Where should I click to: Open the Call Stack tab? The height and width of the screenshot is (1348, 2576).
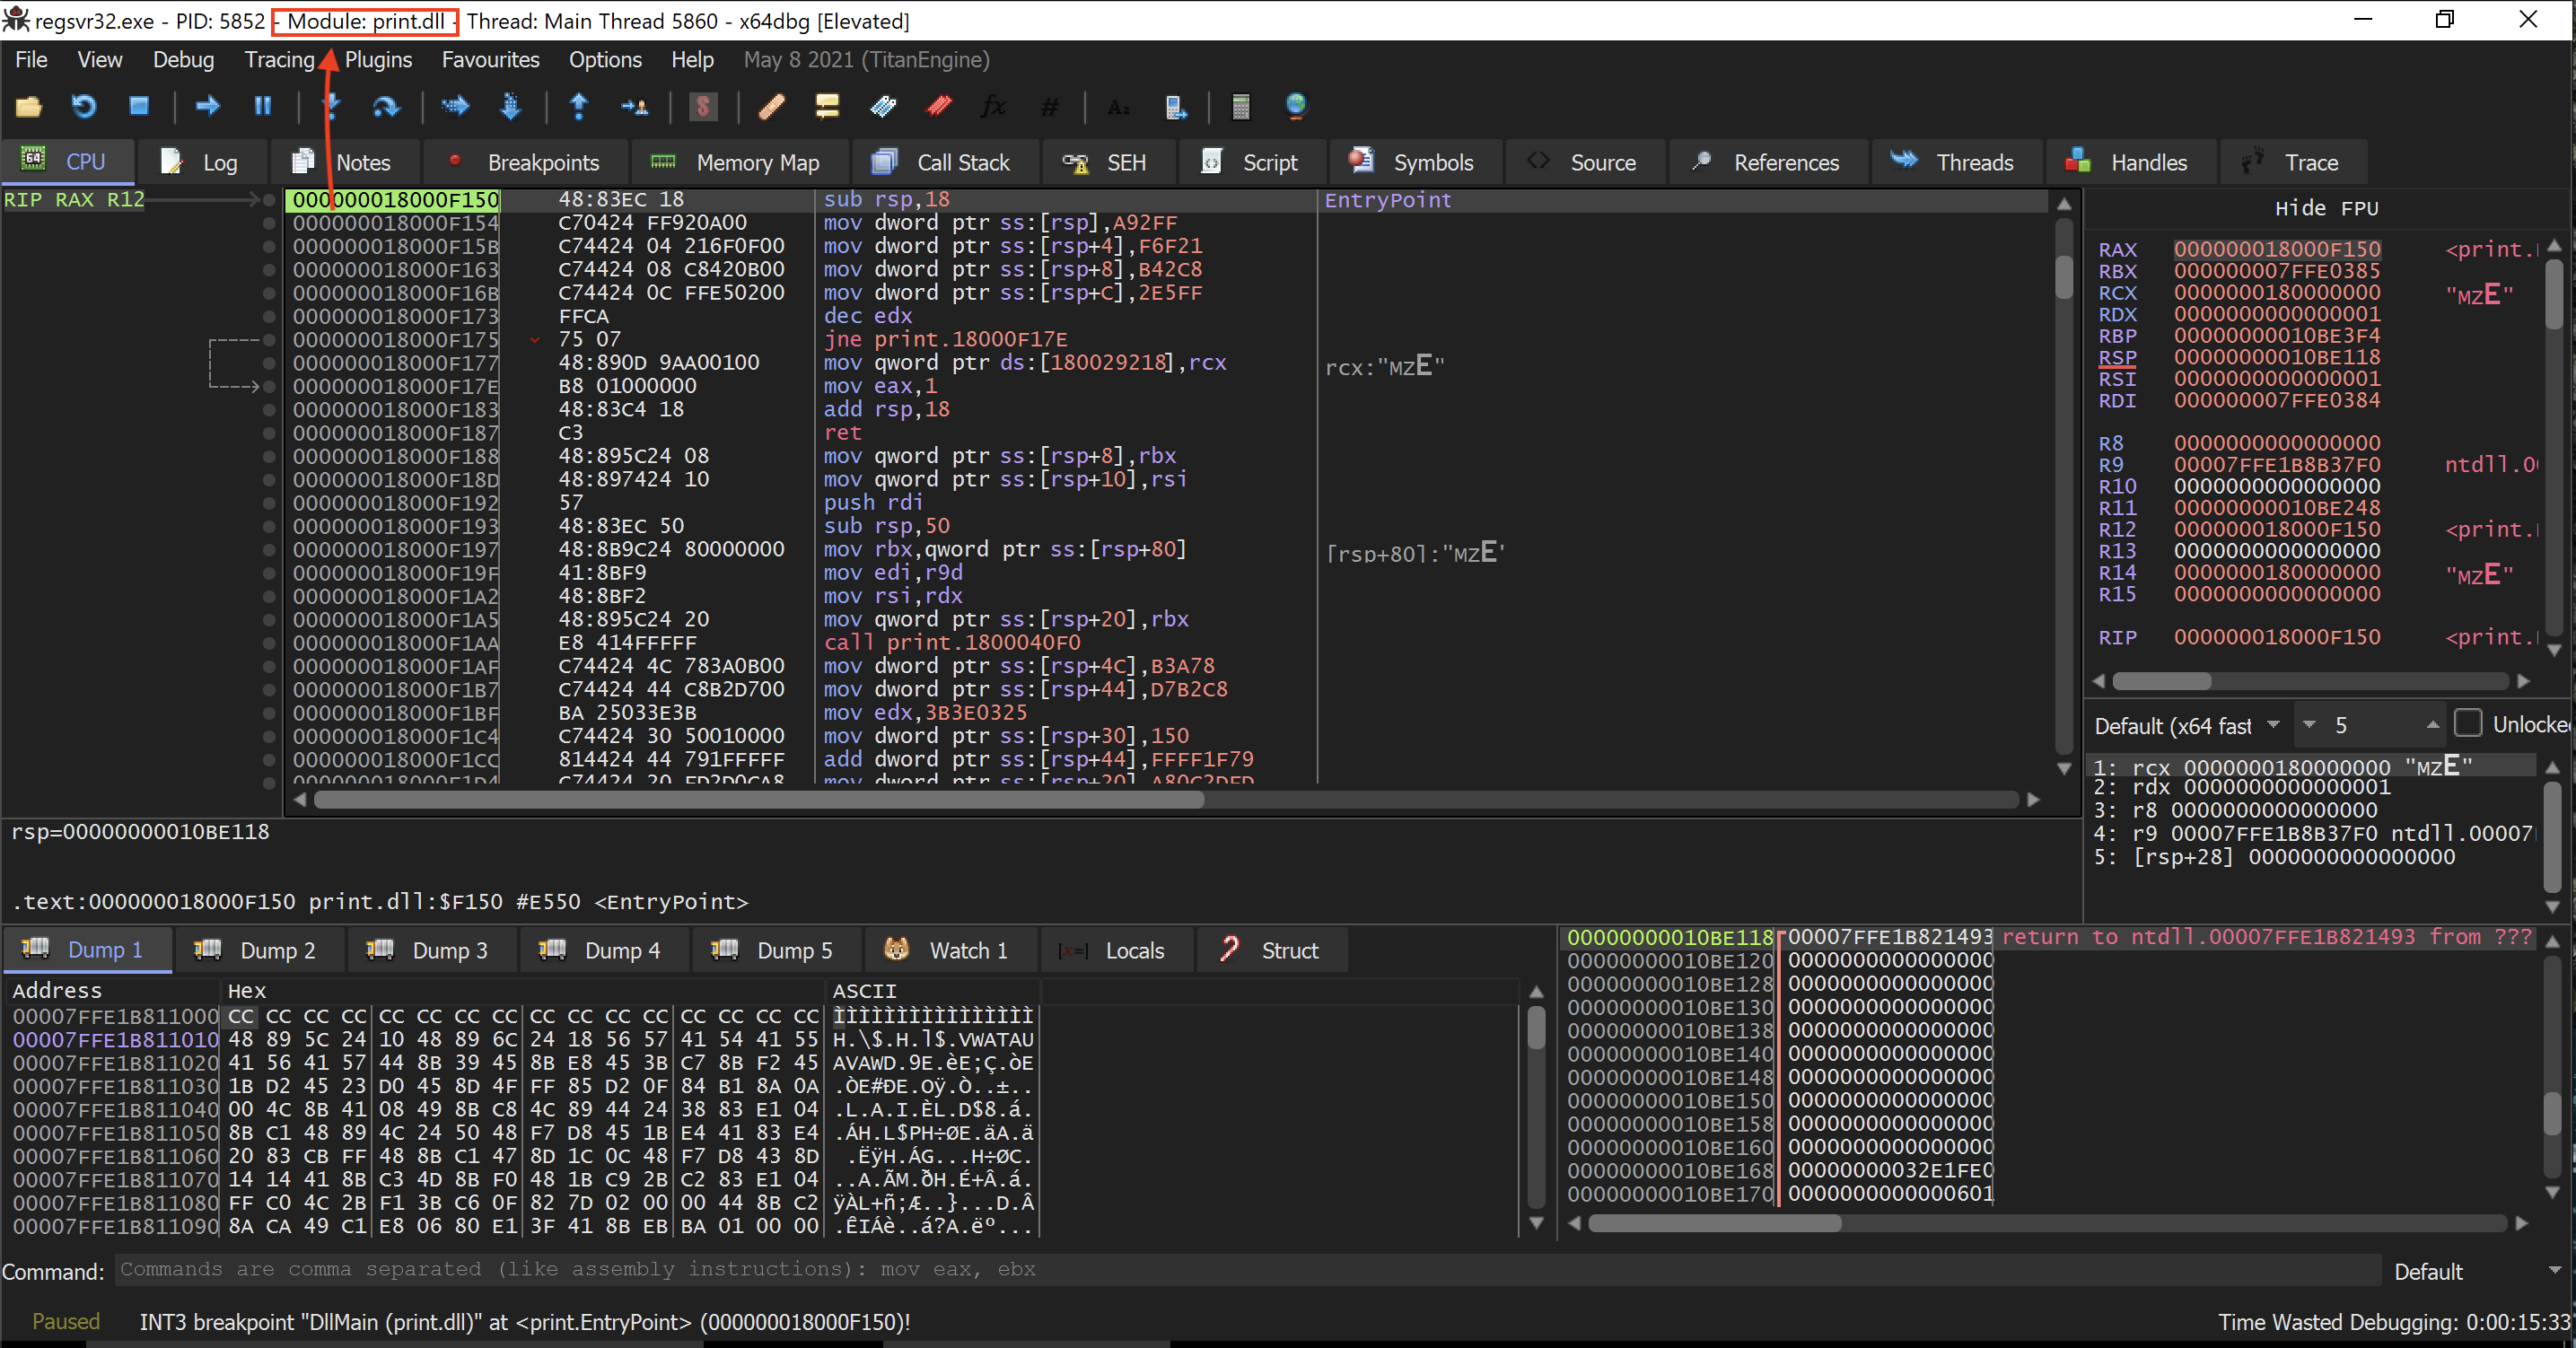[x=942, y=162]
